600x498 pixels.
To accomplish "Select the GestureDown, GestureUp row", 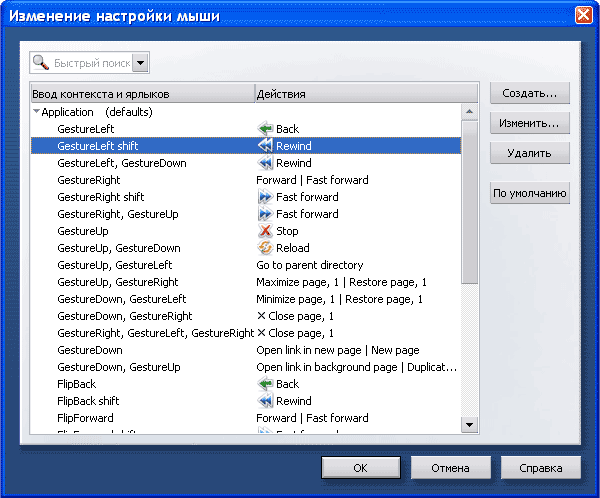I will click(x=246, y=367).
